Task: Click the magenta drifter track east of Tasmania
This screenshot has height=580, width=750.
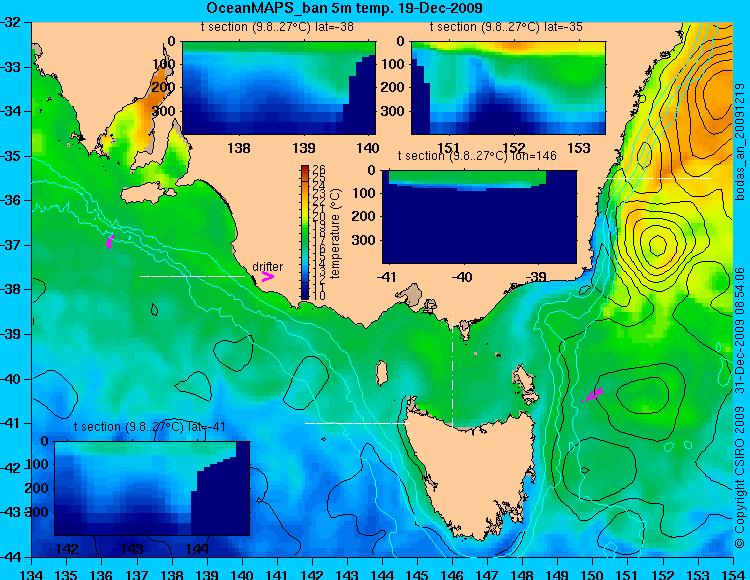Action: pyautogui.click(x=593, y=395)
